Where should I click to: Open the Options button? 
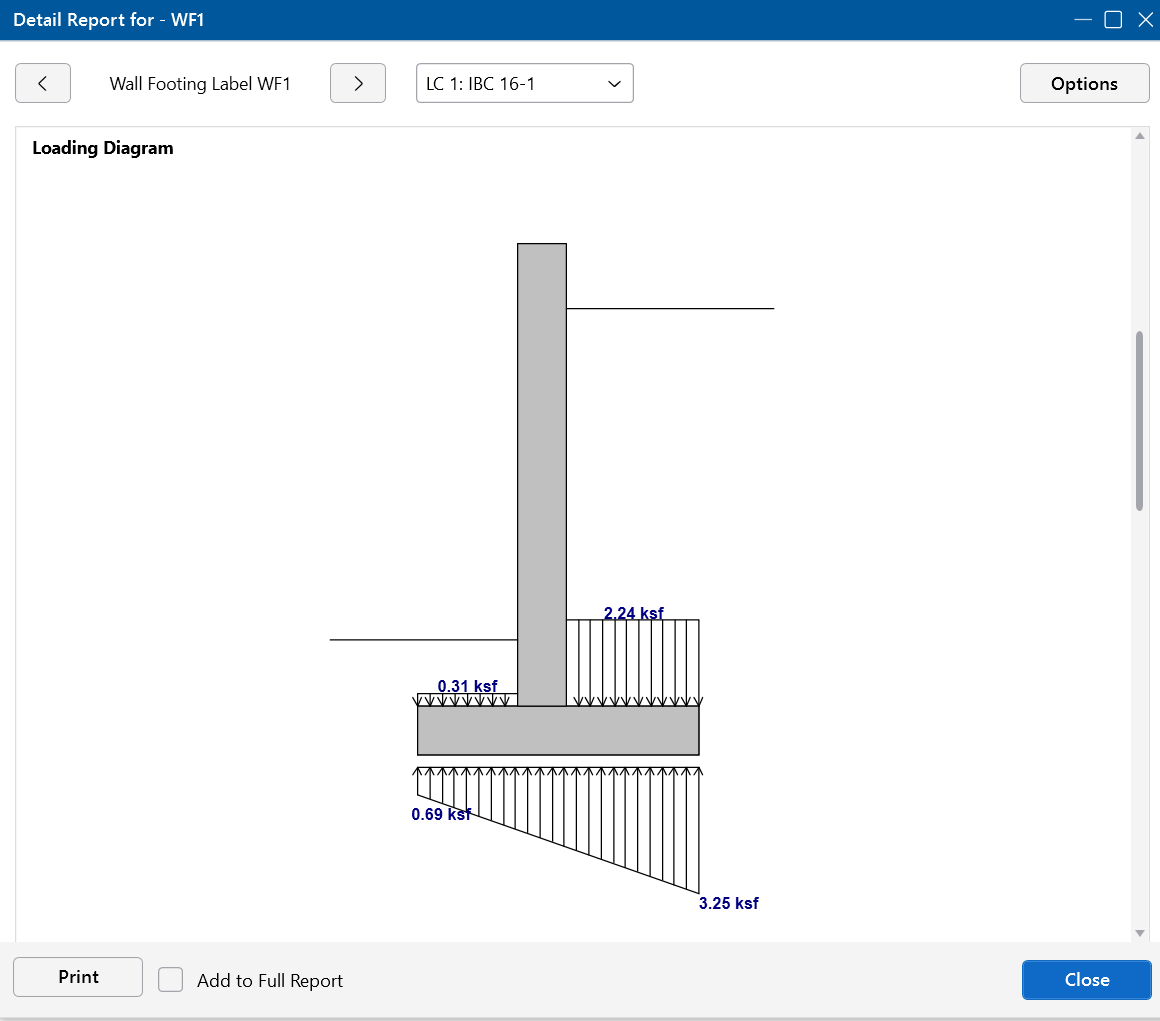pyautogui.click(x=1084, y=84)
